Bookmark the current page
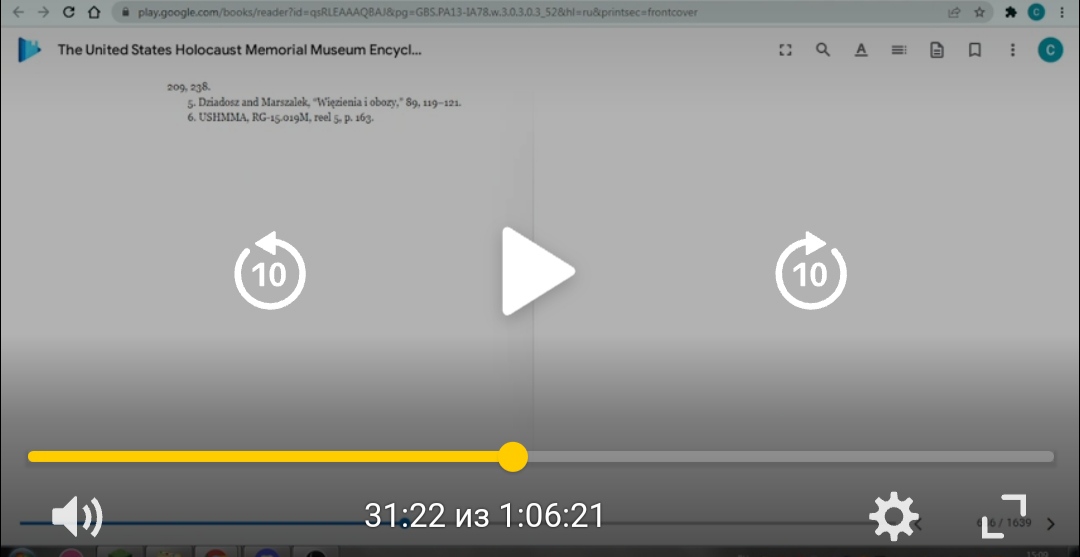Image resolution: width=1080 pixels, height=557 pixels. (x=975, y=50)
